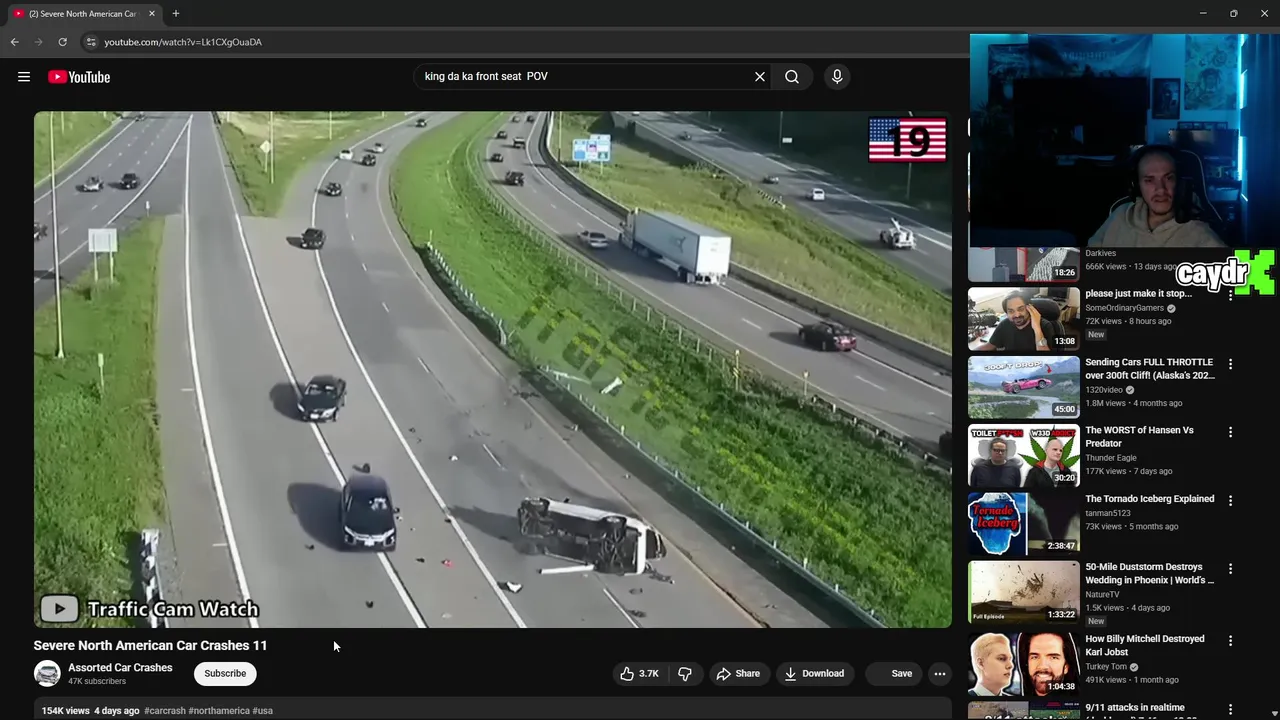Viewport: 1280px width, 720px height.
Task: Clear the search box text
Action: click(760, 77)
